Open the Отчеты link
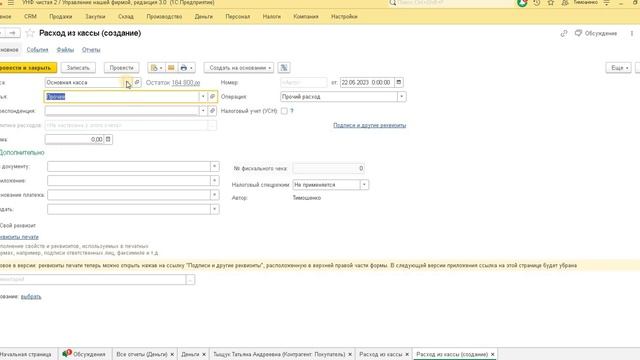 pyautogui.click(x=91, y=50)
